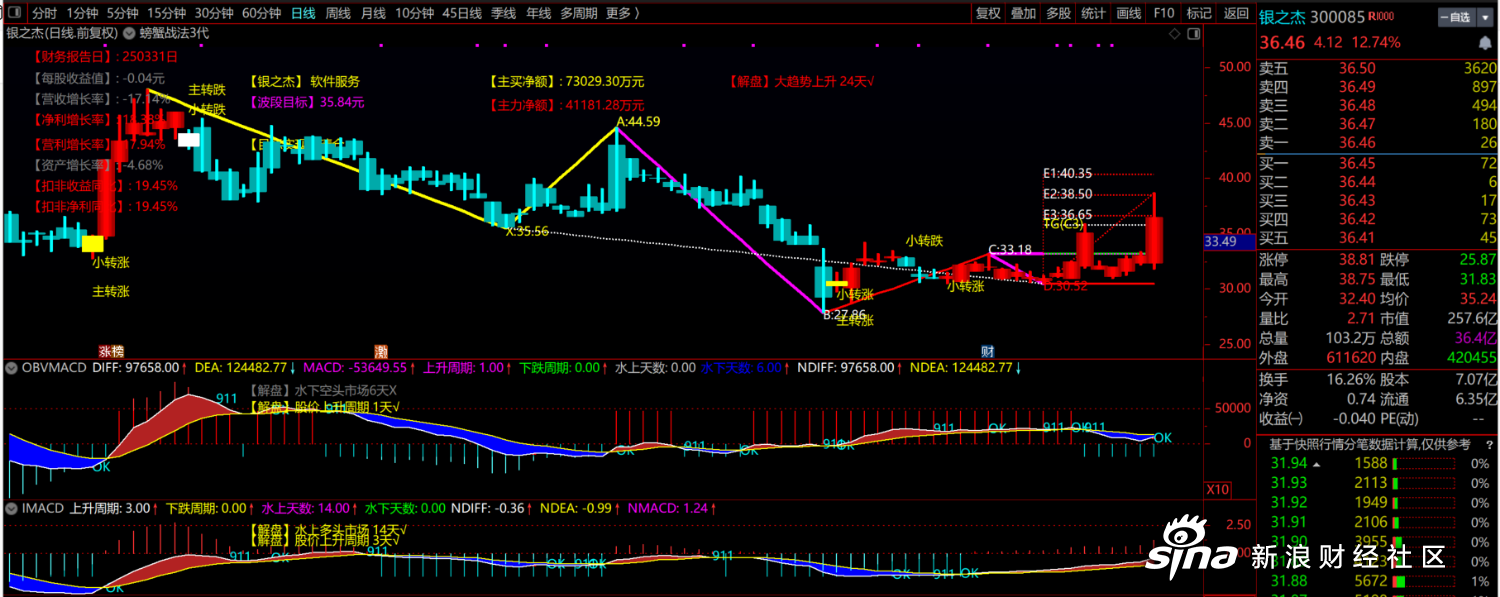Click the 【波段目标】35.84元 label
This screenshot has height=597, width=1500.
click(307, 102)
